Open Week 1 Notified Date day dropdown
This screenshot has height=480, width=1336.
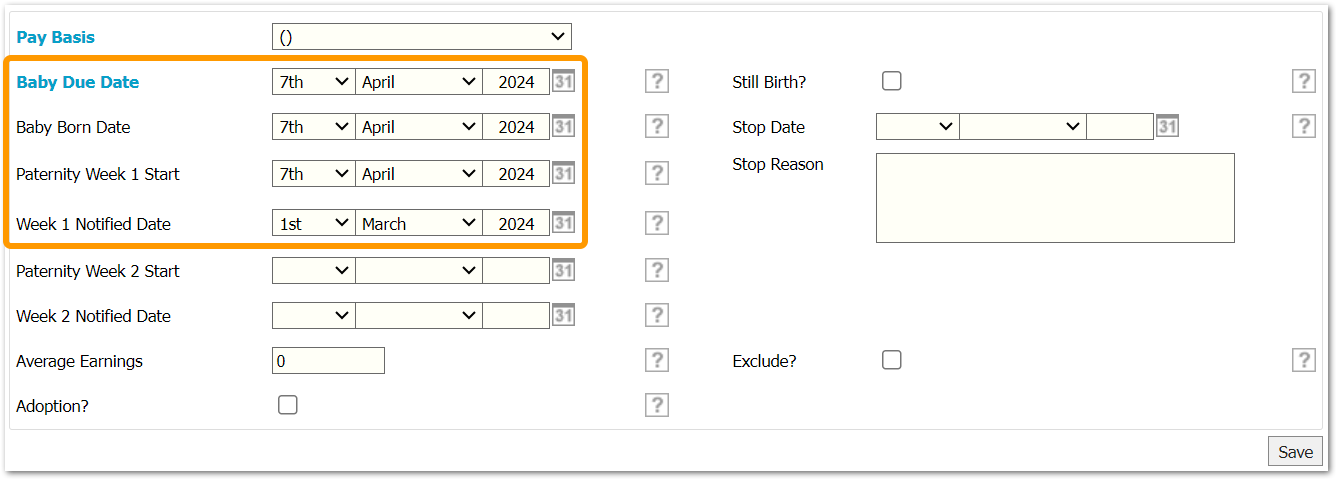tap(313, 223)
